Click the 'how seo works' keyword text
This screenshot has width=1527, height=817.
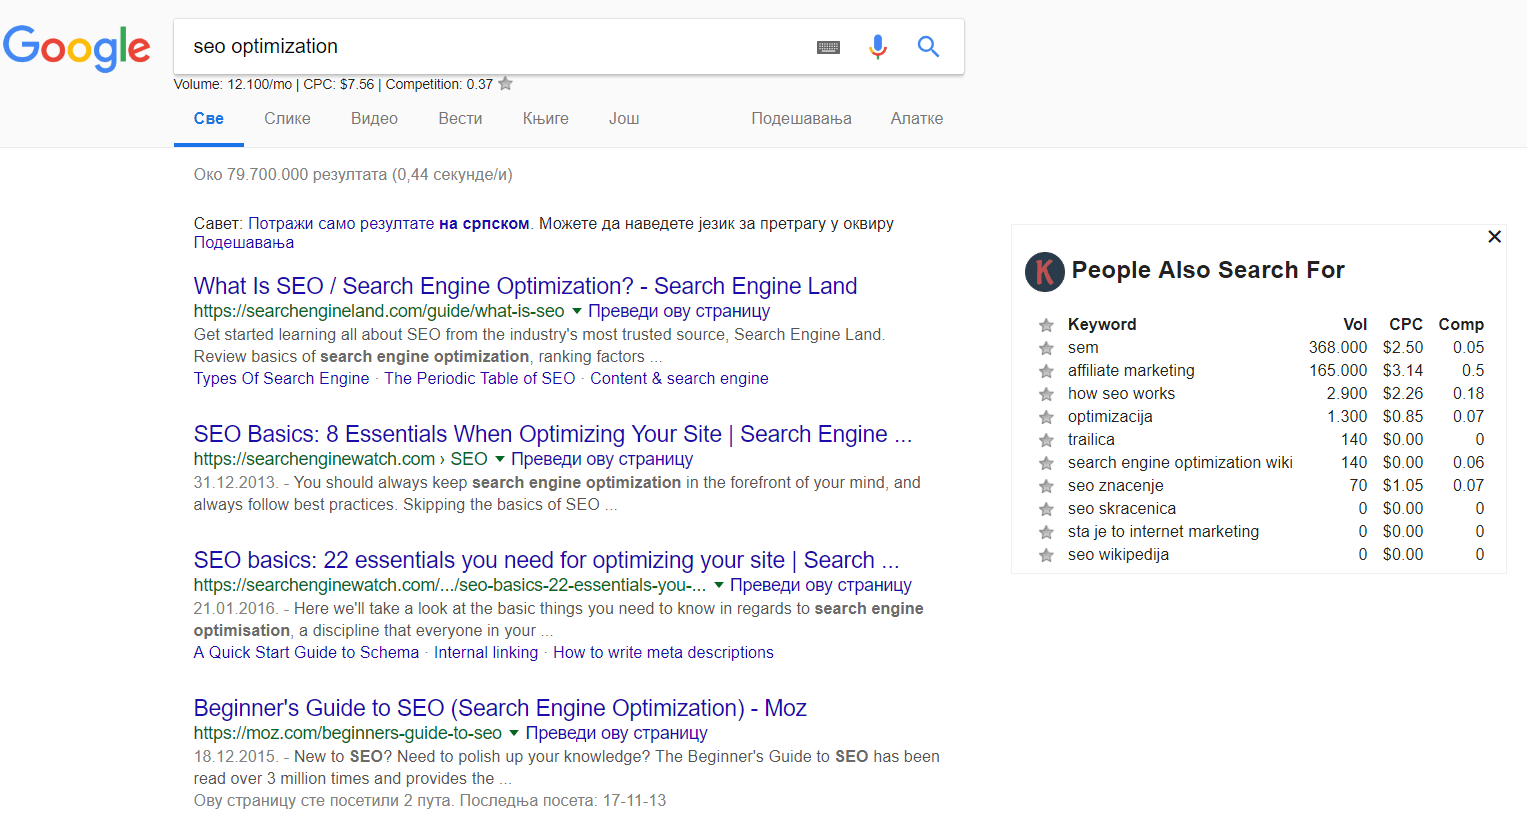click(x=1121, y=393)
